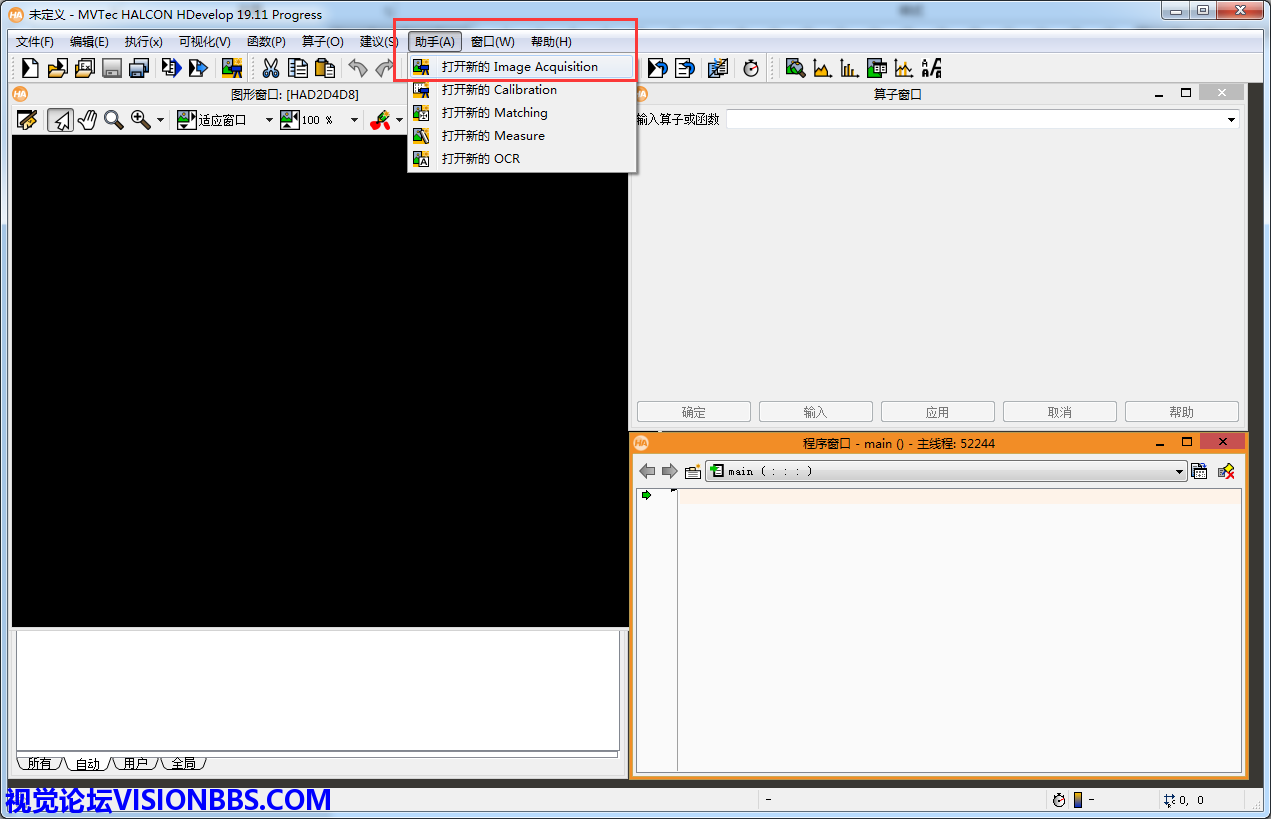
Task: Open the 适应窗口 fit window dropdown arrow
Action: (x=269, y=121)
